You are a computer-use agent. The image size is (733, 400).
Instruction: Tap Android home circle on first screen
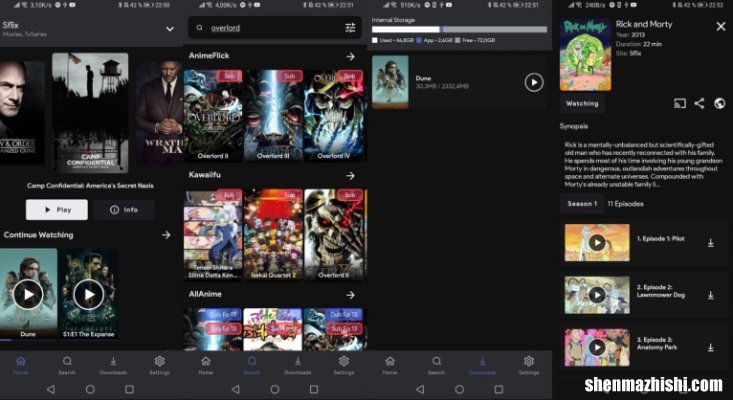[90, 389]
